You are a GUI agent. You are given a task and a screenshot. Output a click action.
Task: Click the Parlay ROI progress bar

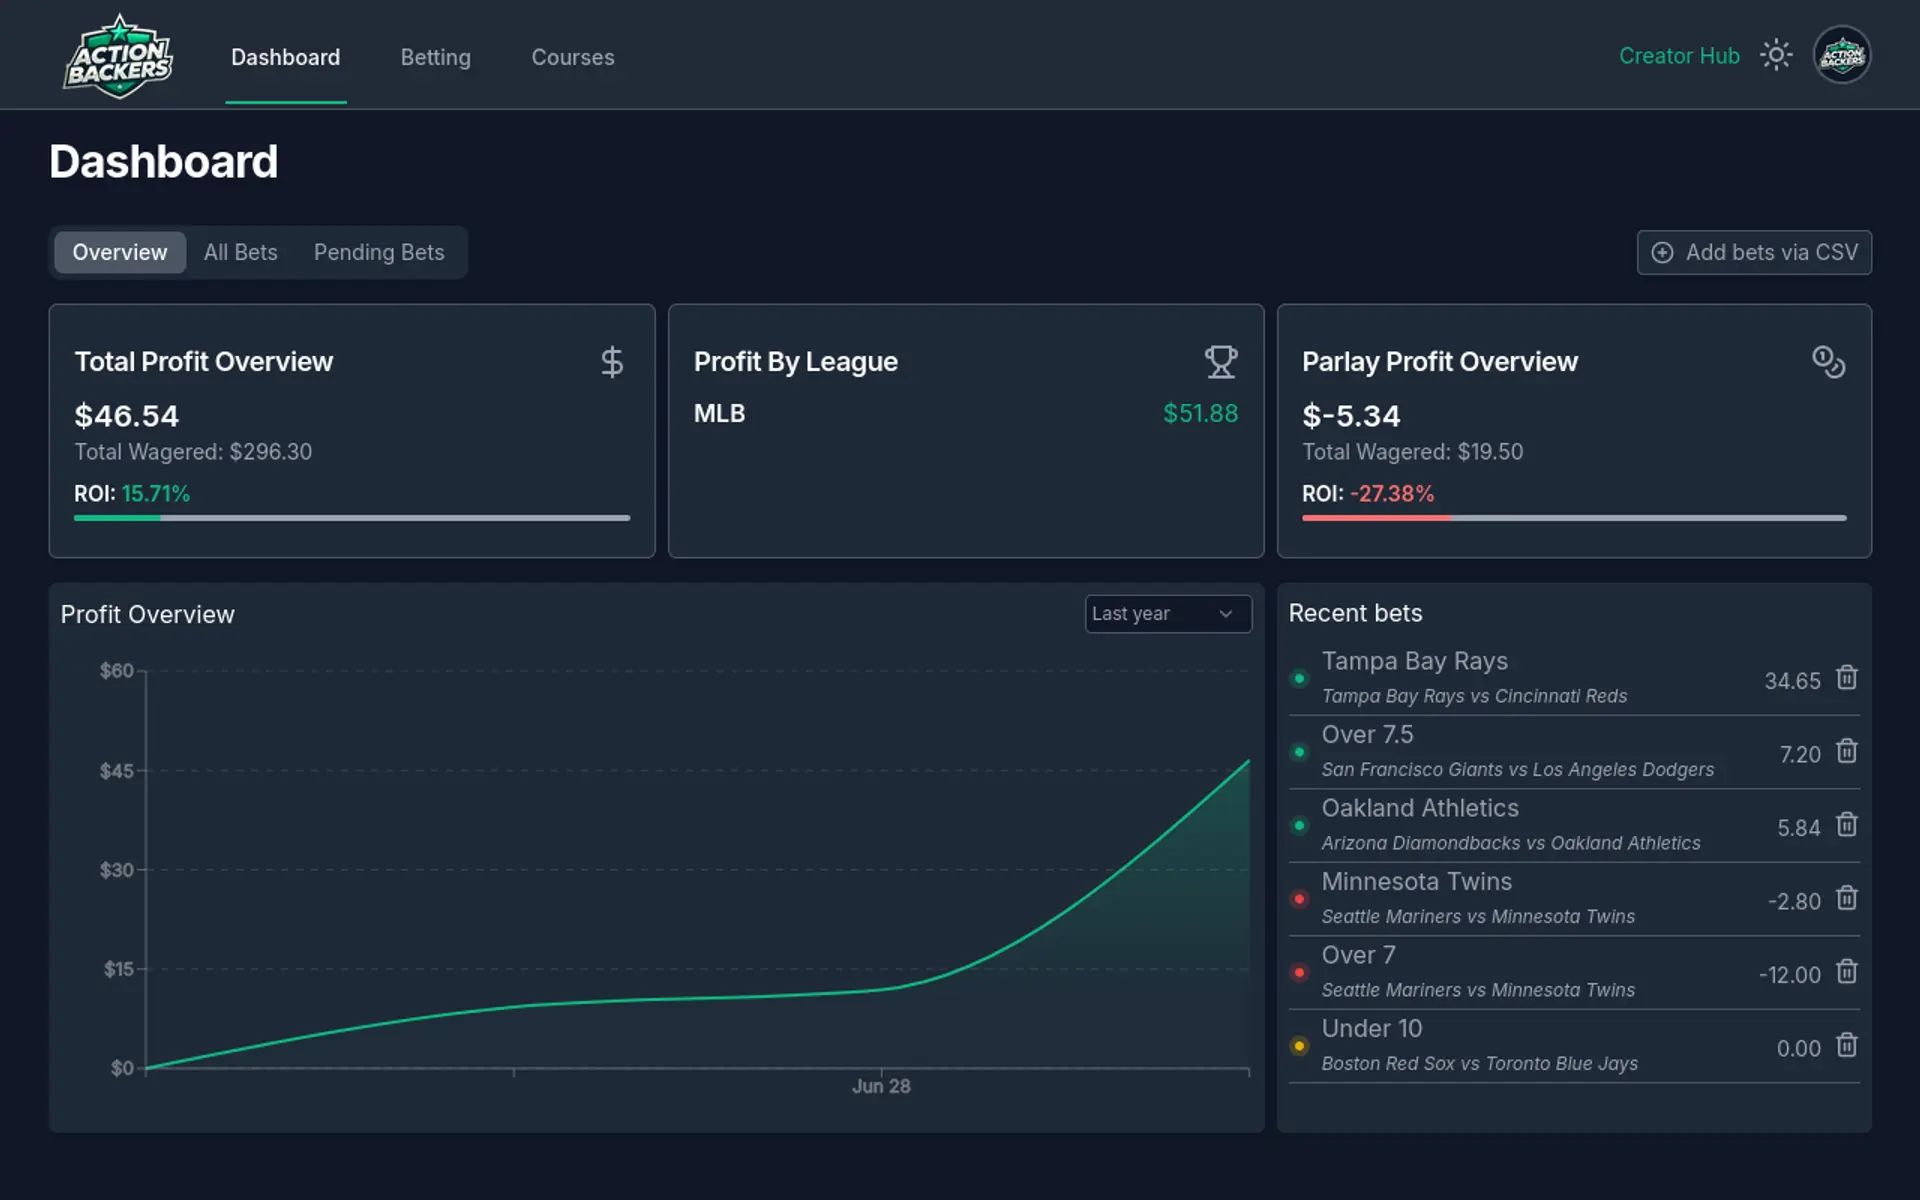[1574, 518]
